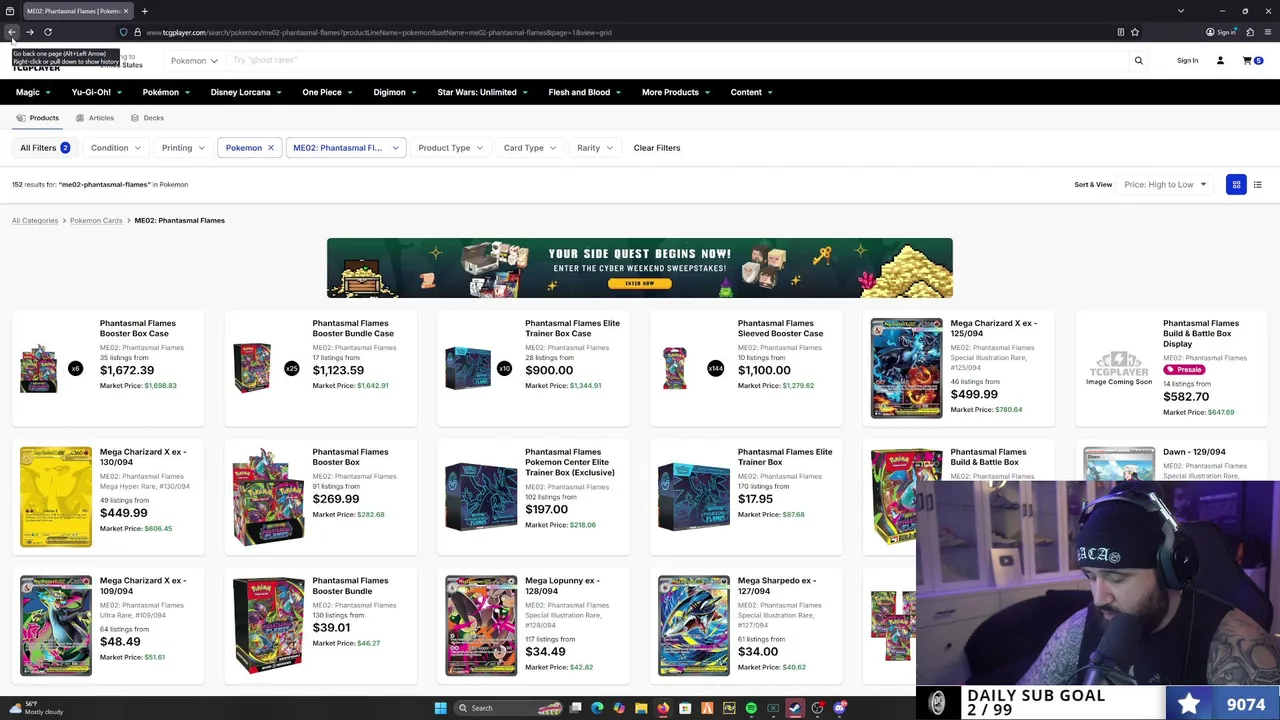The width and height of the screenshot is (1280, 720).
Task: Open the Flesh and Blood menu
Action: (585, 92)
